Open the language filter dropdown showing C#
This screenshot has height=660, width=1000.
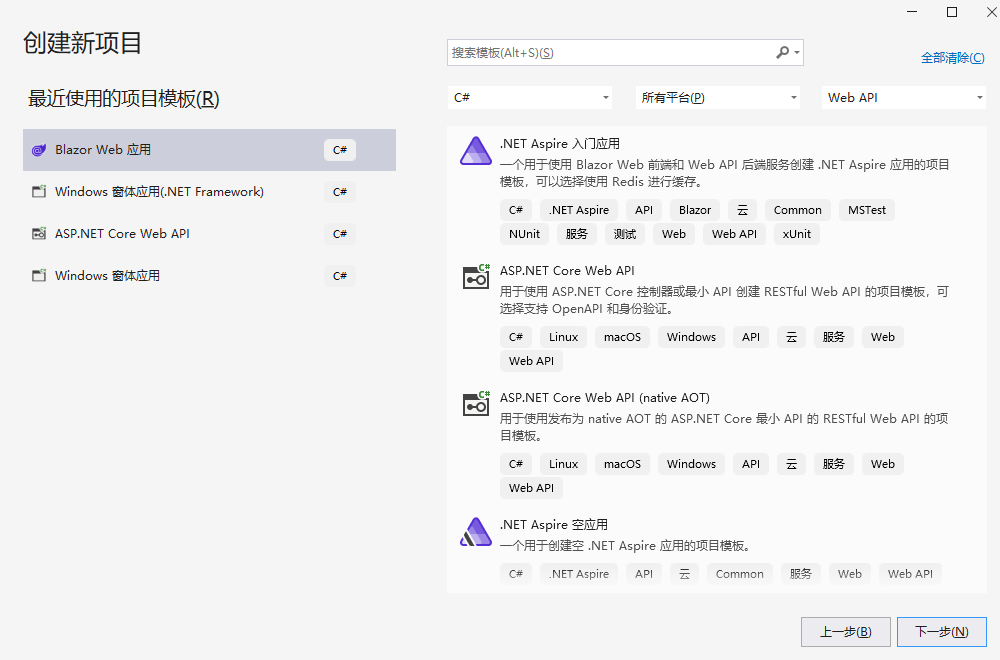529,98
